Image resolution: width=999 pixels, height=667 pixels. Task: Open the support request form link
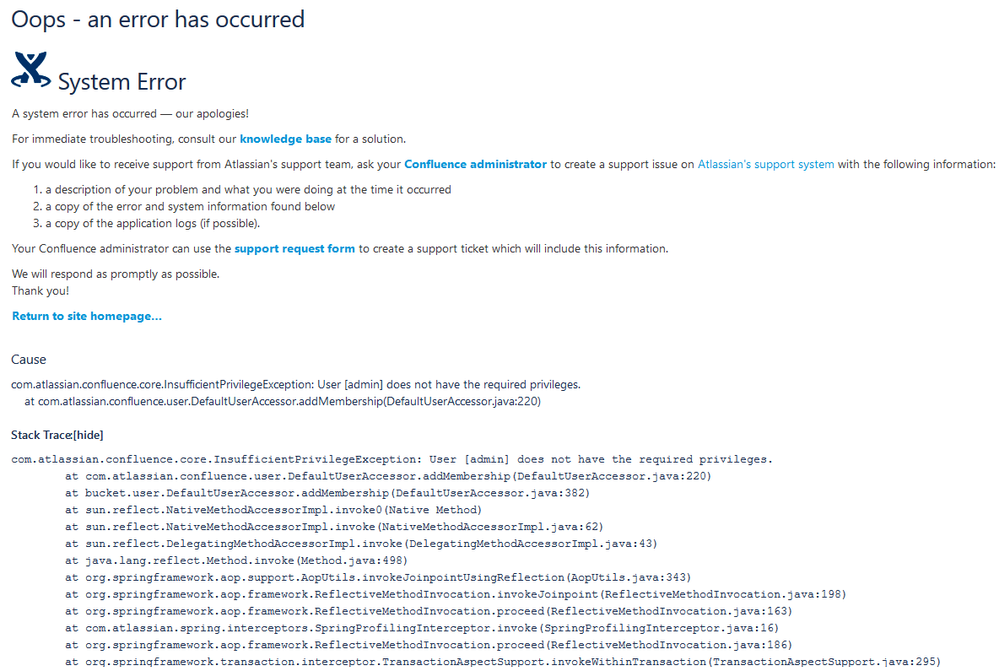tap(294, 248)
